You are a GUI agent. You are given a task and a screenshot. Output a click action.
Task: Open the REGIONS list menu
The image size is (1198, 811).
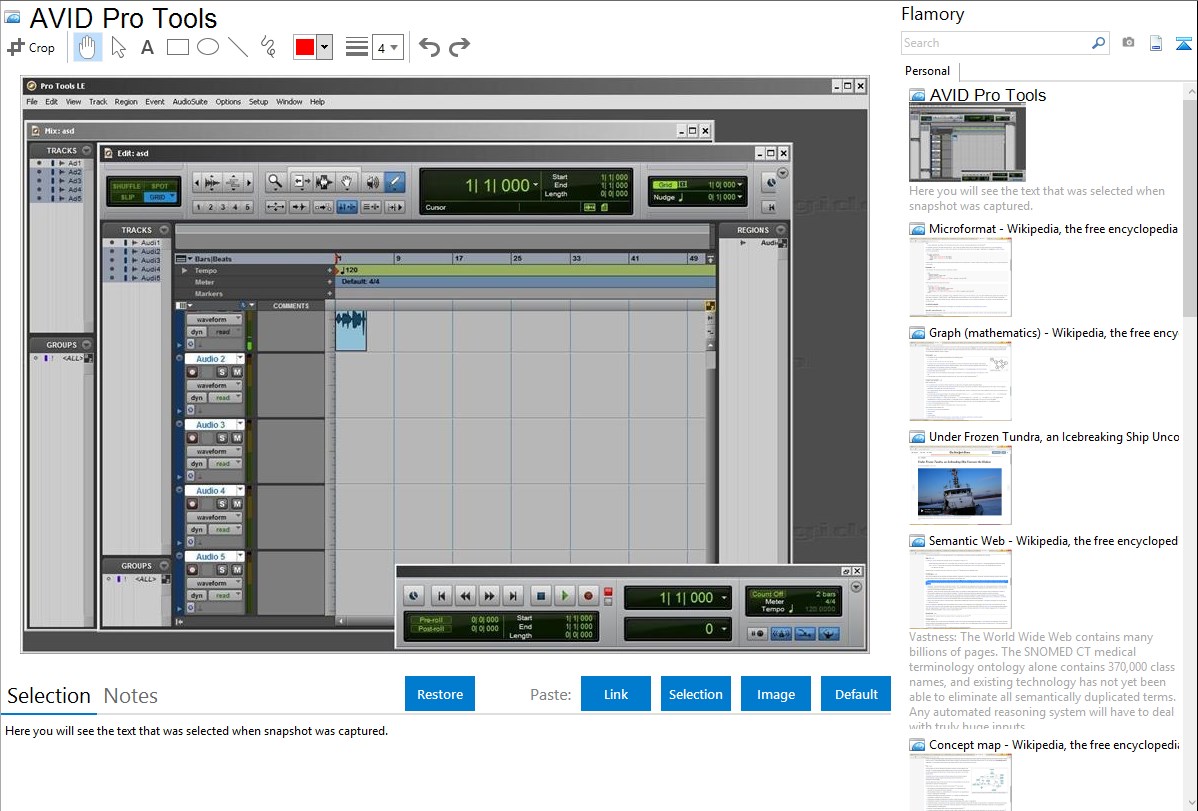point(781,229)
